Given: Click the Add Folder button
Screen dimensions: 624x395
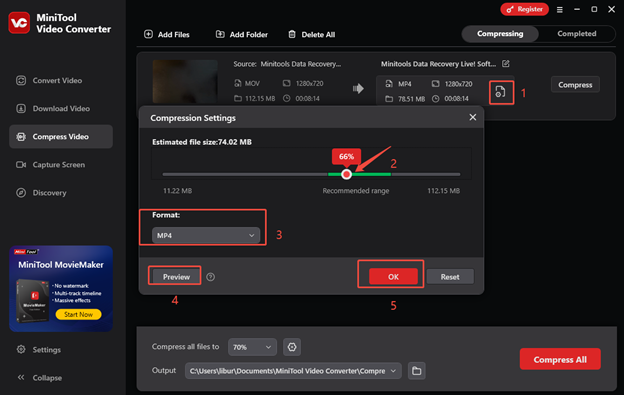Looking at the screenshot, I should [242, 35].
